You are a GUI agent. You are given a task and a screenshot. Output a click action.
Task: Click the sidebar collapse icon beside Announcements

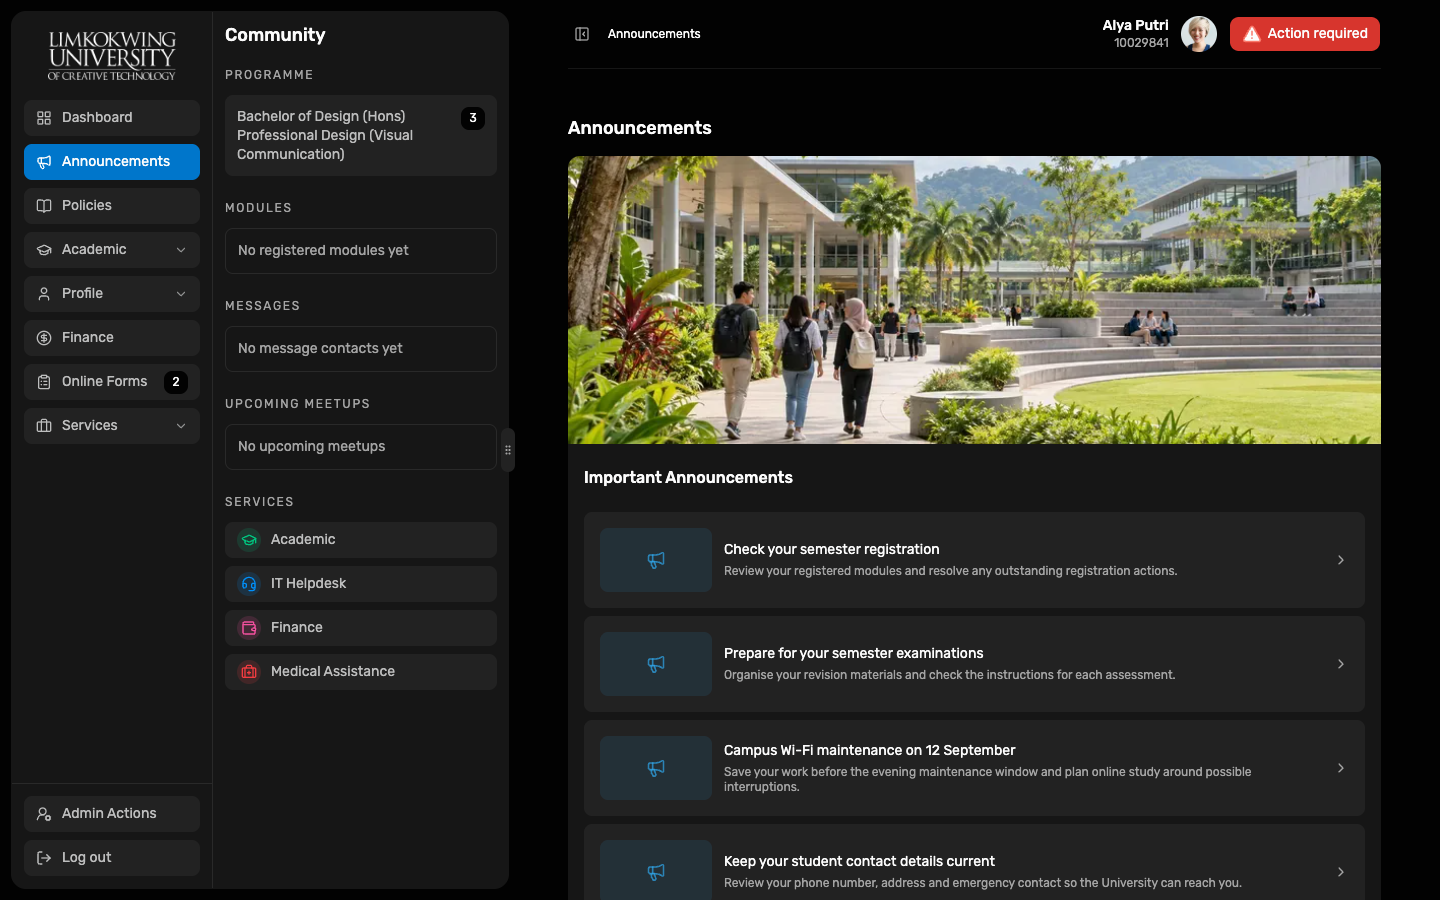click(x=582, y=34)
